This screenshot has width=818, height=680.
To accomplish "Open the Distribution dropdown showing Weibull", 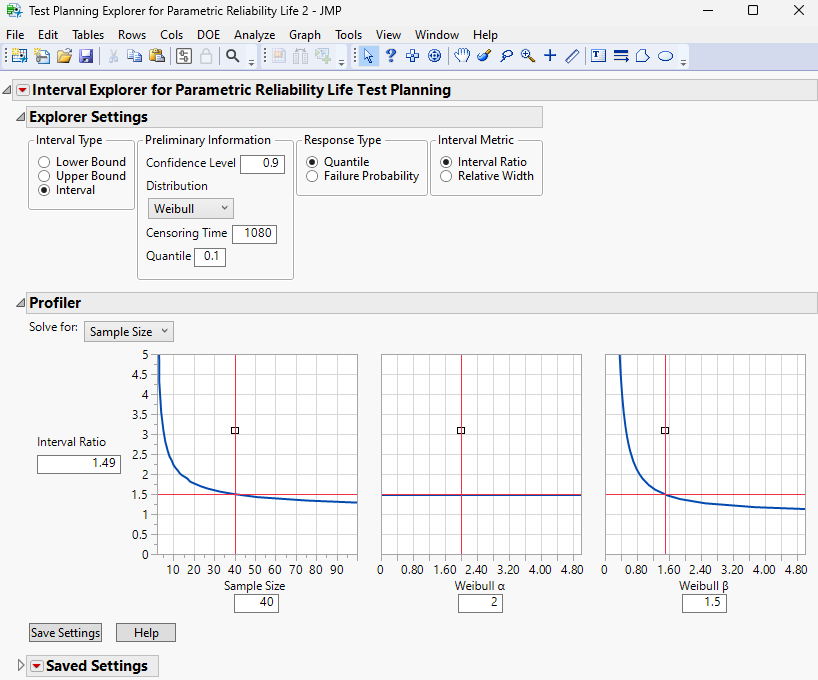I will click(190, 208).
